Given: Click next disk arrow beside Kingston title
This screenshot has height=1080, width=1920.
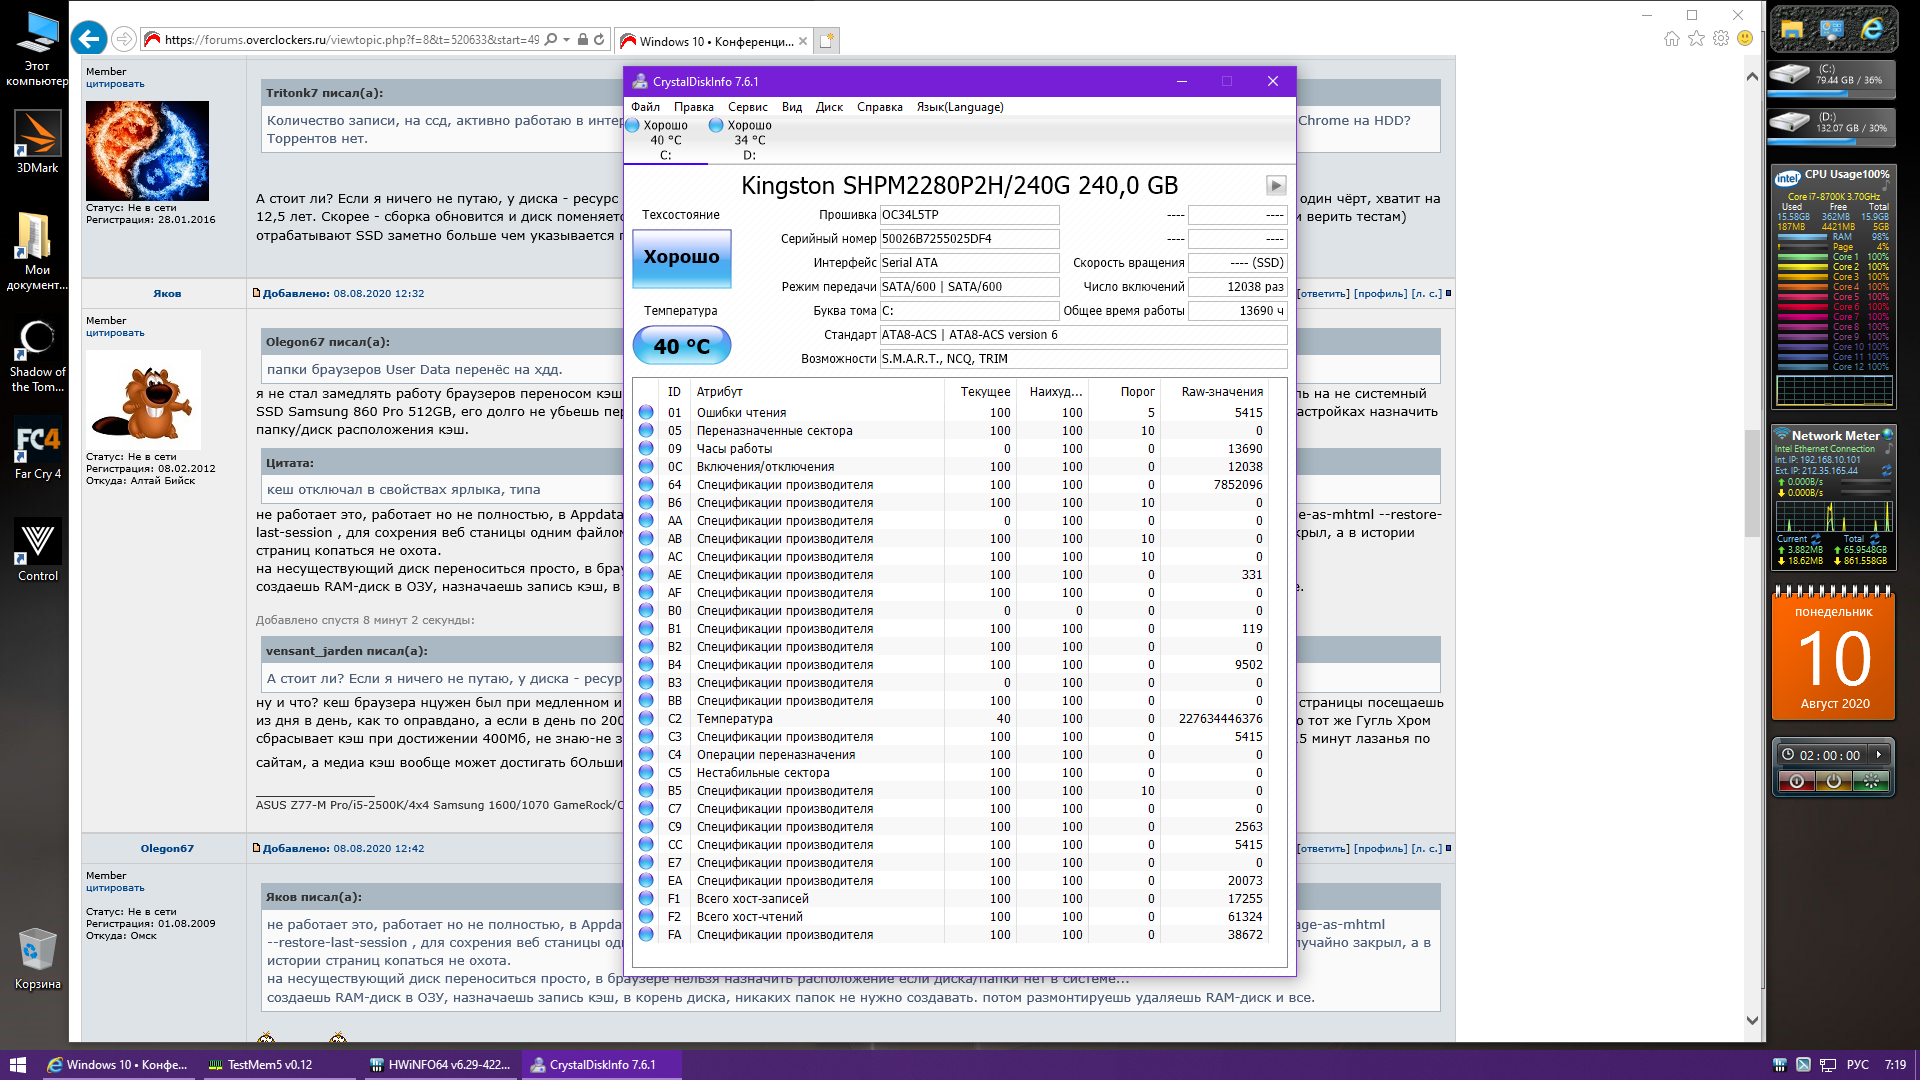Looking at the screenshot, I should tap(1275, 185).
